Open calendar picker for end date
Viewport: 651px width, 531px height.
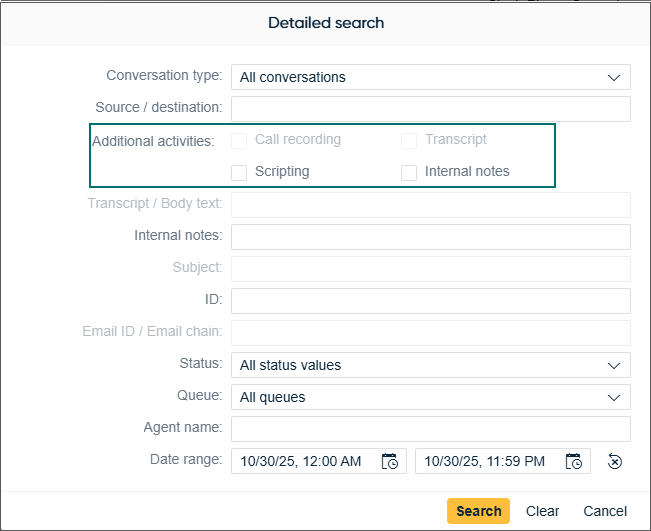tap(574, 461)
